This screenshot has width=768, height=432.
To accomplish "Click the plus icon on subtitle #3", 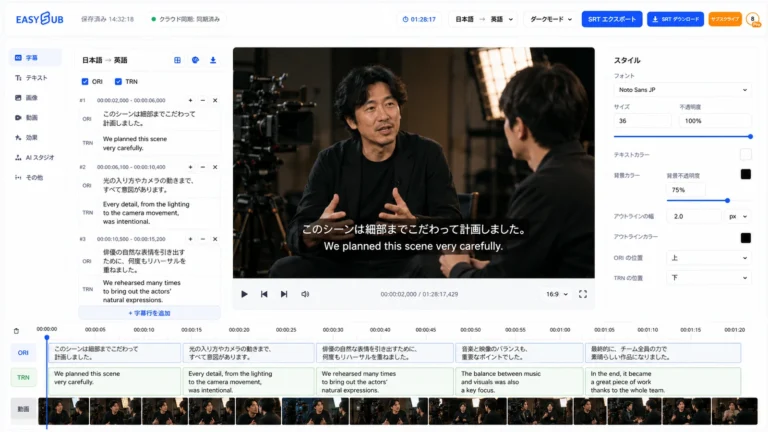I will 191,239.
